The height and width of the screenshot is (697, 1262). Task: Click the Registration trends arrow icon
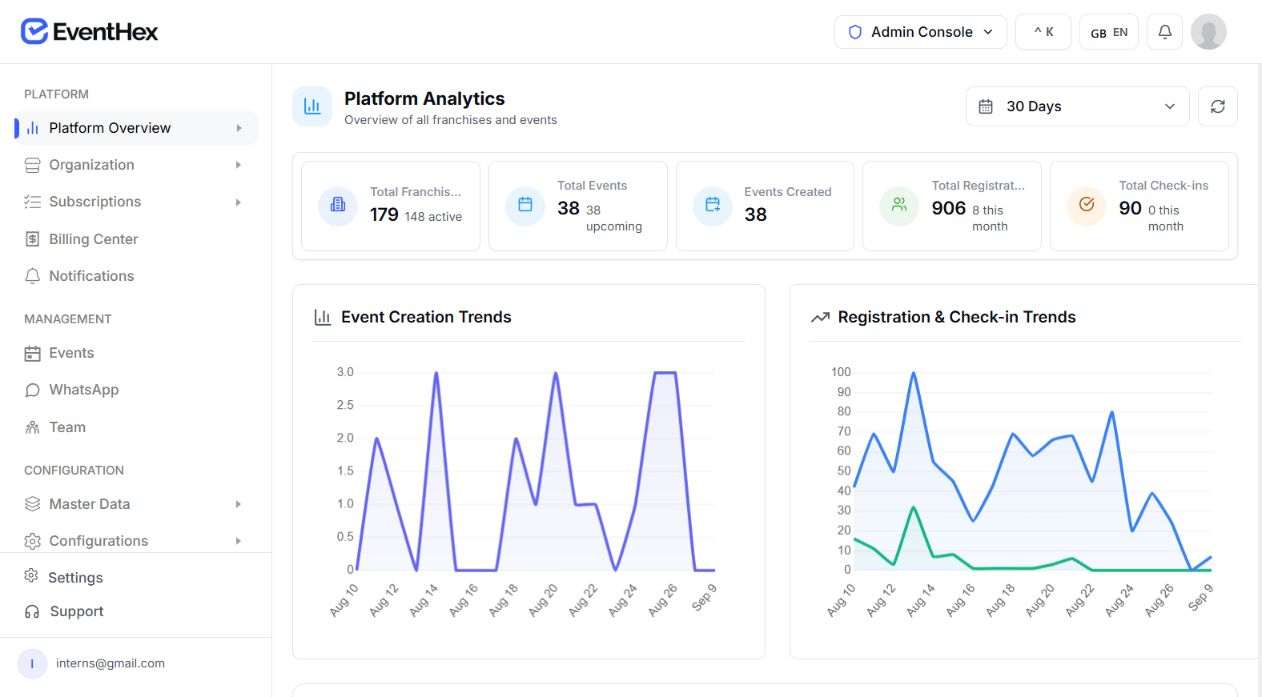coord(820,317)
